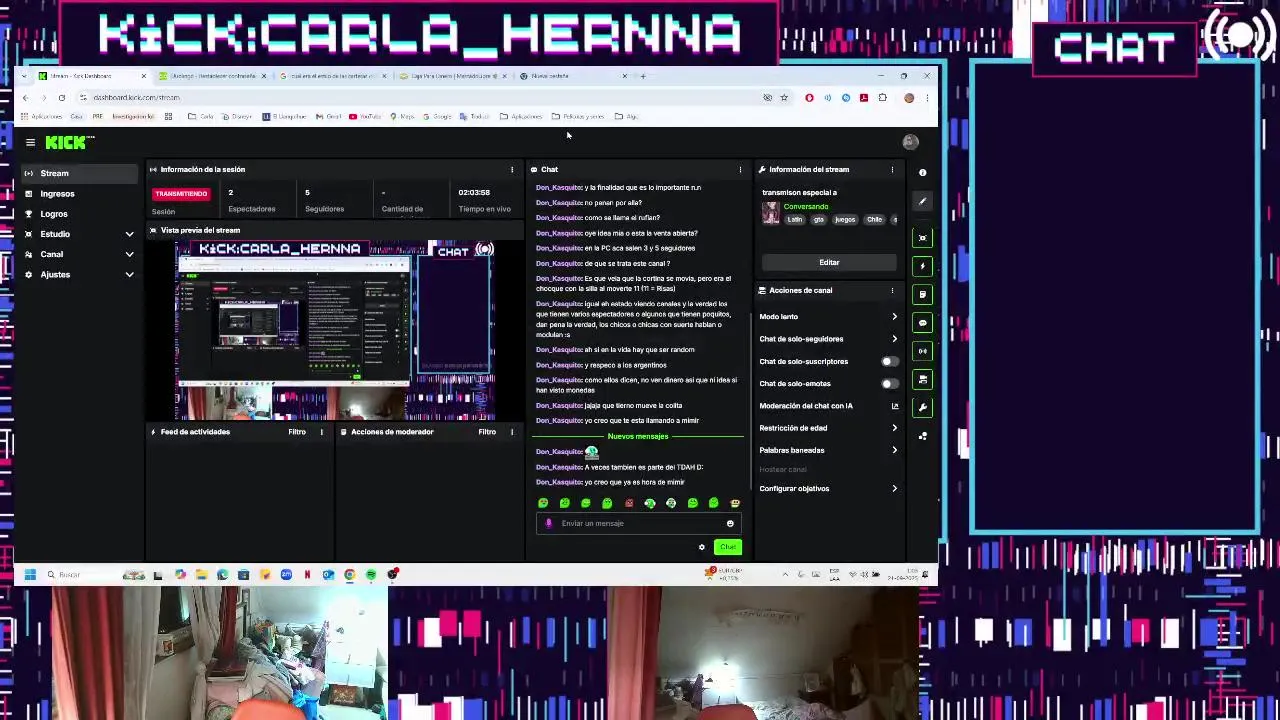
Task: Open the emoji picker in message field
Action: 730,523
